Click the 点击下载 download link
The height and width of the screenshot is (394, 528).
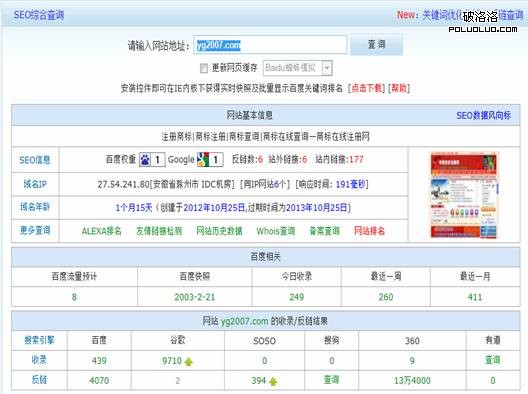pos(366,88)
